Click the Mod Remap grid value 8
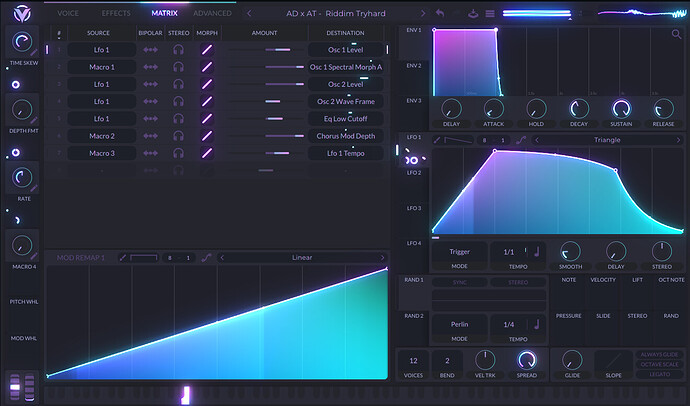The width and height of the screenshot is (690, 406). 170,258
